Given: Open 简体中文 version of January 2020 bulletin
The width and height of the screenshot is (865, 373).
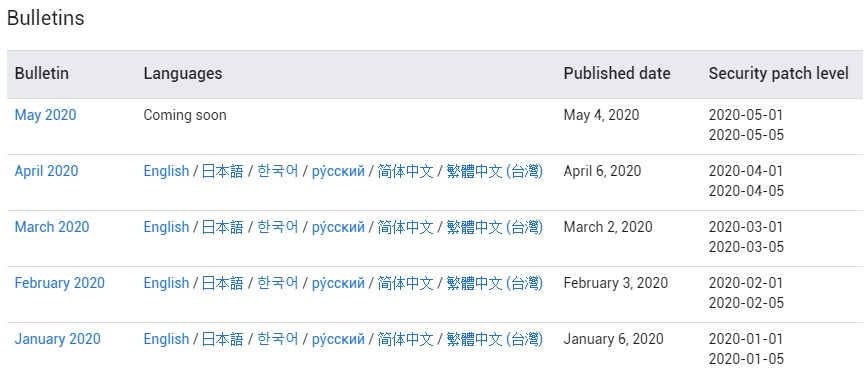Looking at the screenshot, I should tap(405, 339).
